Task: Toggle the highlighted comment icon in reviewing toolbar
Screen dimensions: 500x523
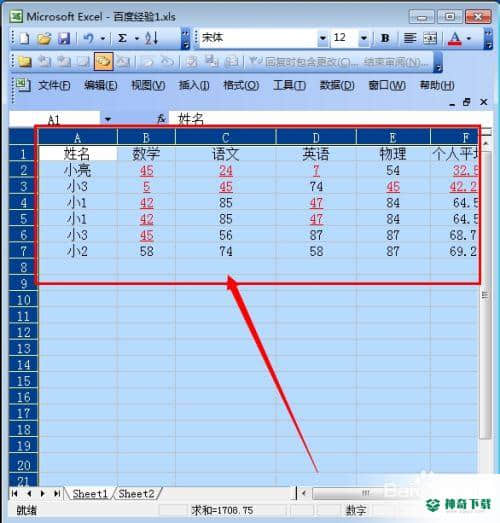Action: tap(103, 61)
